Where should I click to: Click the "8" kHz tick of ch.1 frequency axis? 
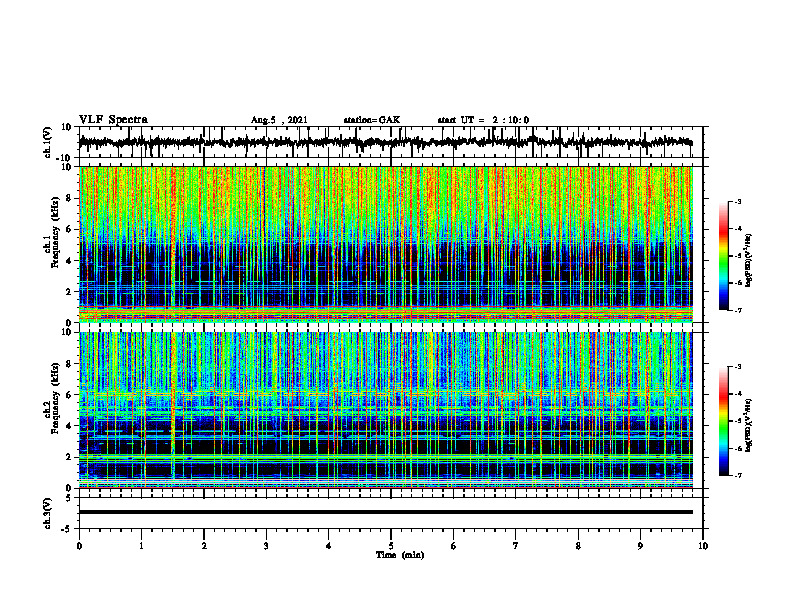point(69,198)
